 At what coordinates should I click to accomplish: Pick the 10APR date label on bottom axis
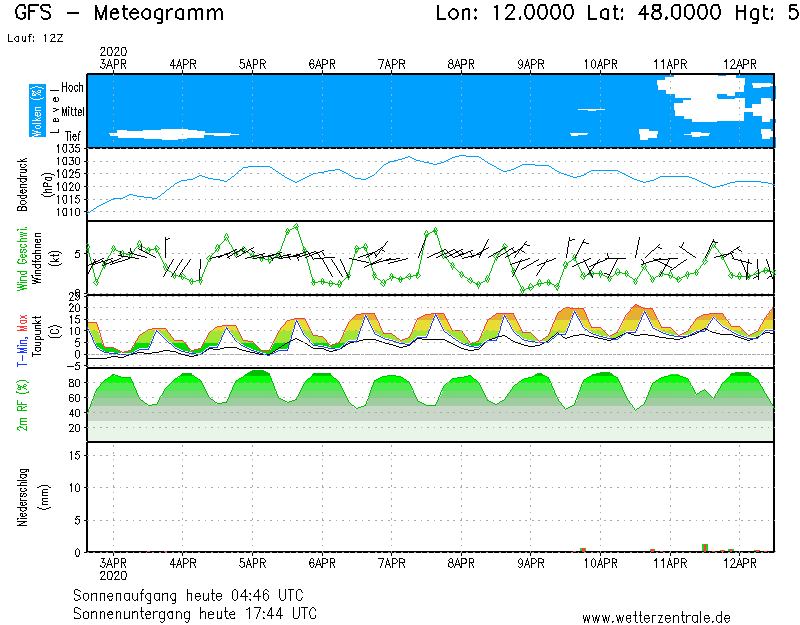click(600, 563)
